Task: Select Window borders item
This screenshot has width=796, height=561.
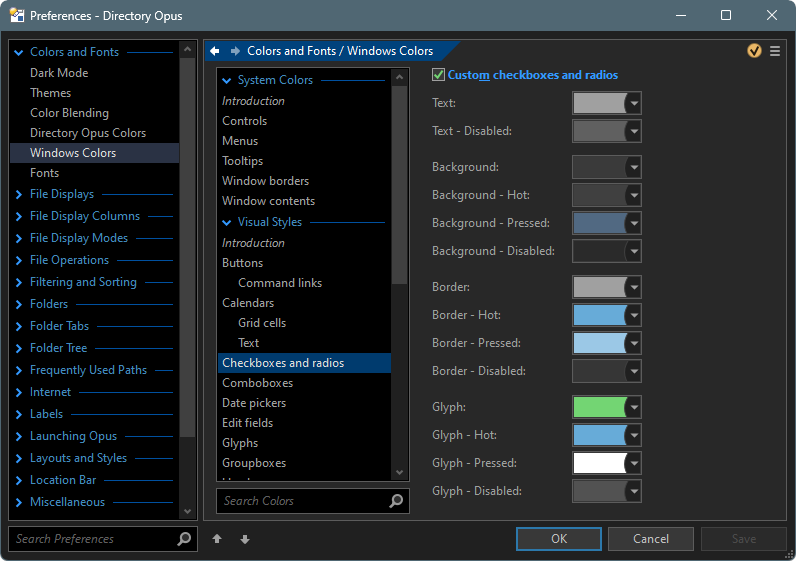Action: 265,181
